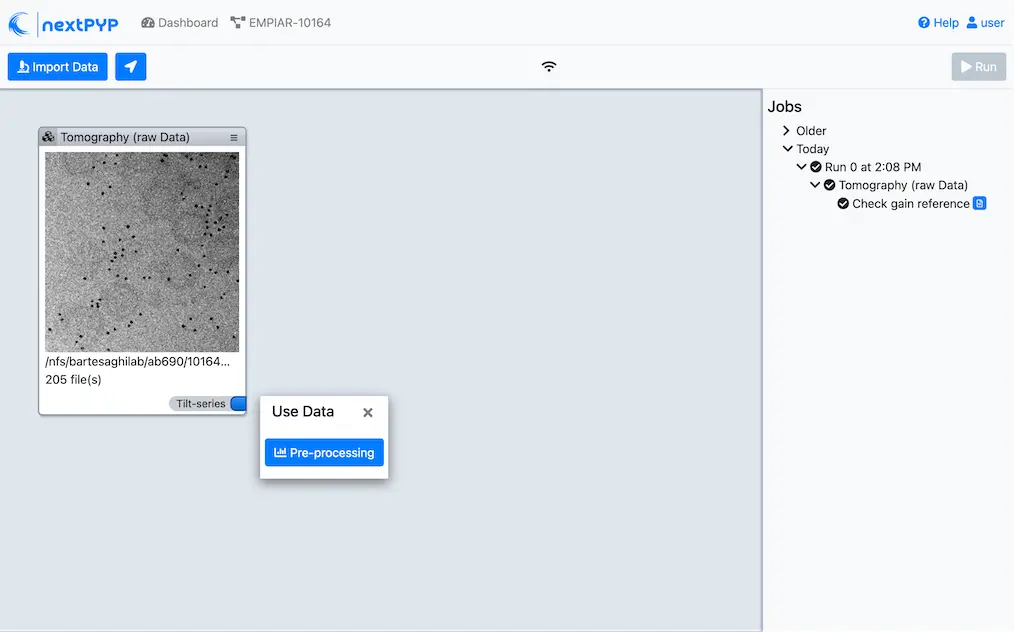
Task: Click the checkmark beside Run 0
Action: 815,167
